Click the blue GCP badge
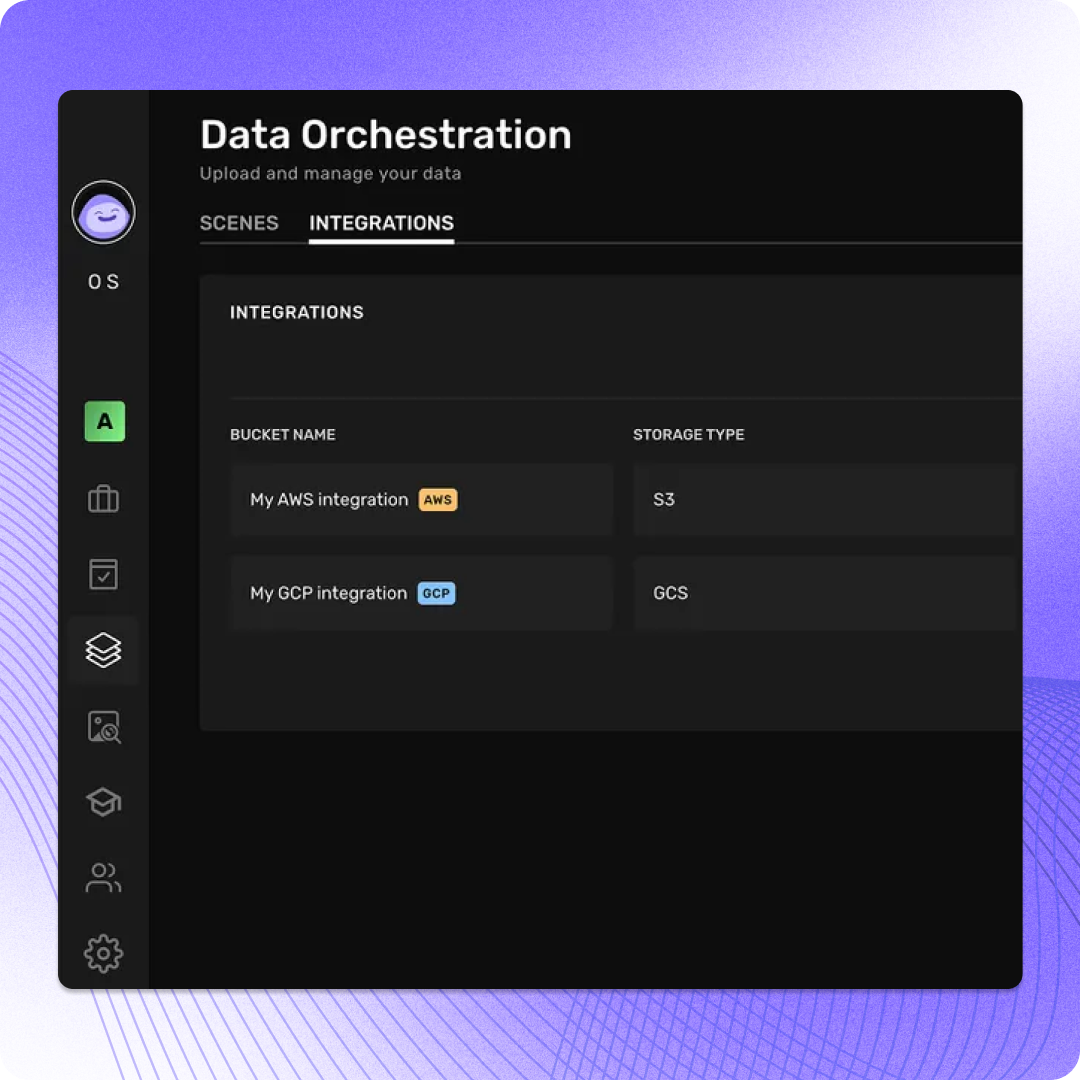1080x1080 pixels. (x=437, y=594)
